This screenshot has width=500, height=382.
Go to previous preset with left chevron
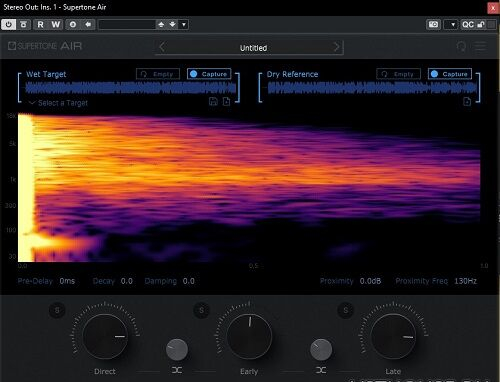[x=162, y=47]
